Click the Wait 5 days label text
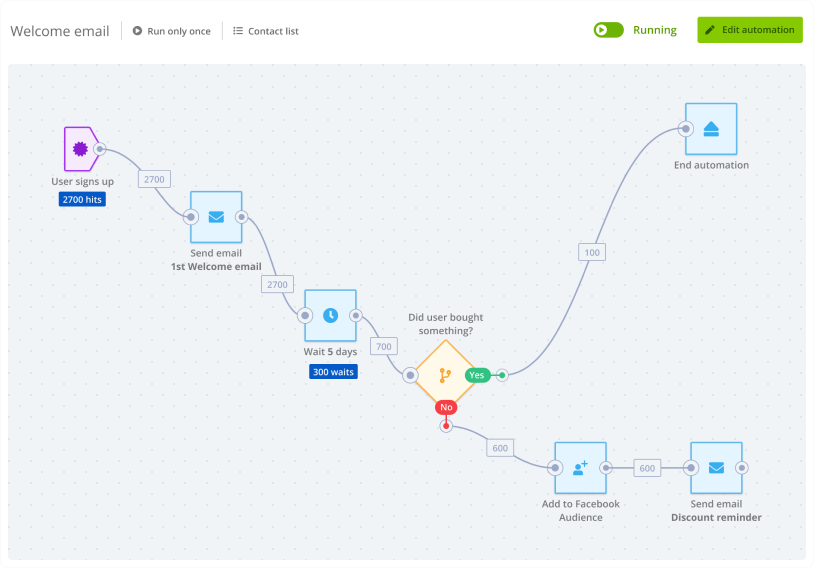Screen dimensions: 814x568 330,351
